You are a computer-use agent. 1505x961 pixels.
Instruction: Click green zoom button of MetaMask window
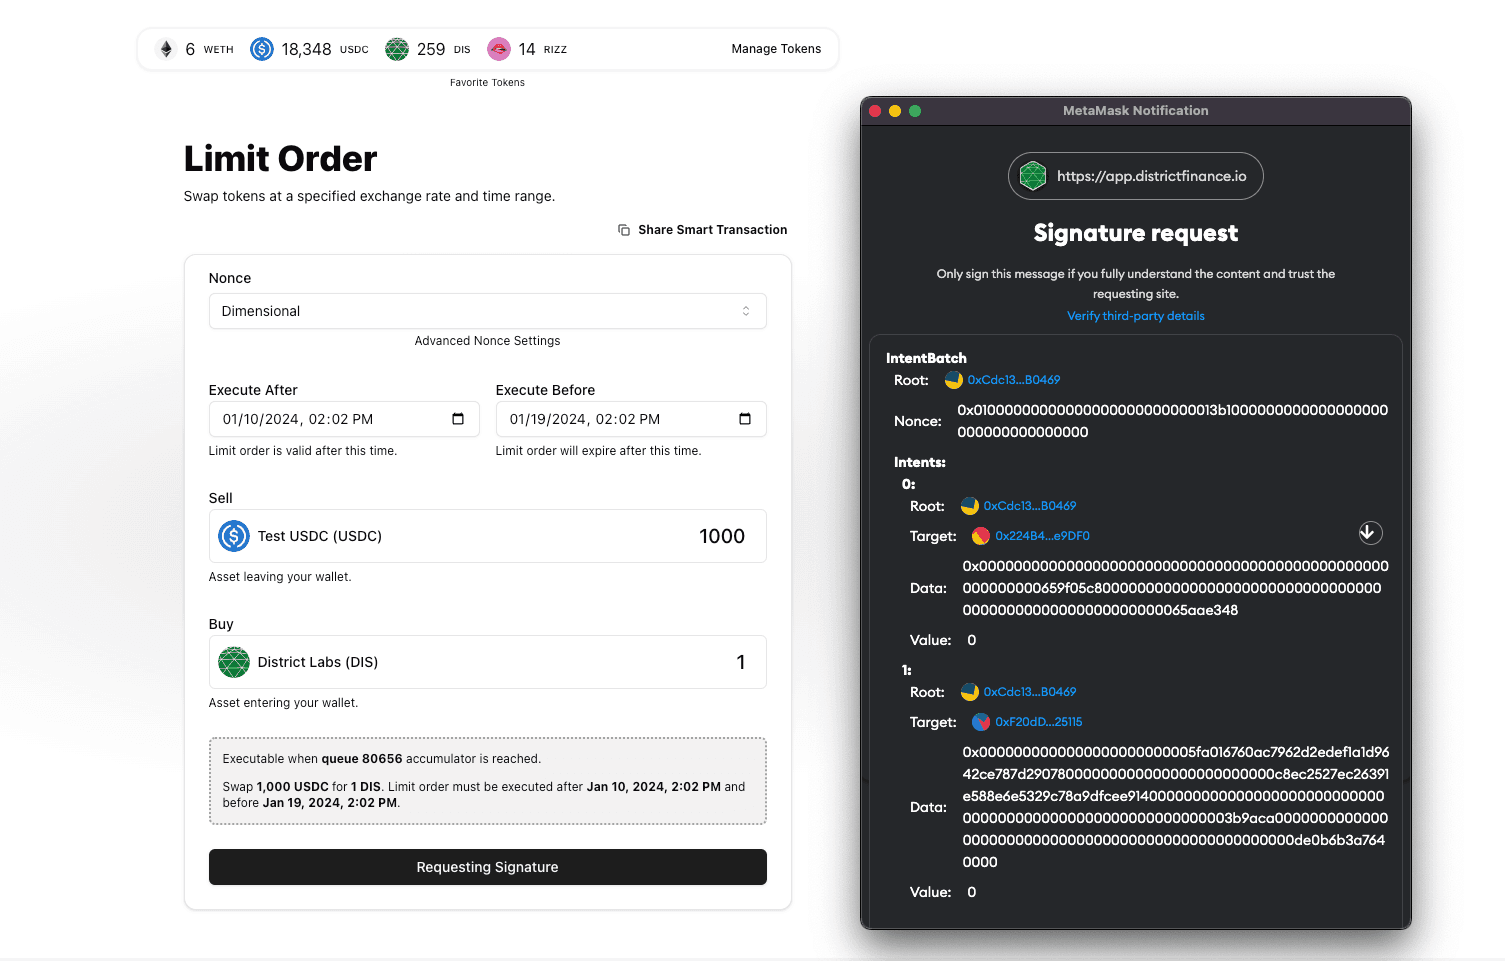[915, 111]
